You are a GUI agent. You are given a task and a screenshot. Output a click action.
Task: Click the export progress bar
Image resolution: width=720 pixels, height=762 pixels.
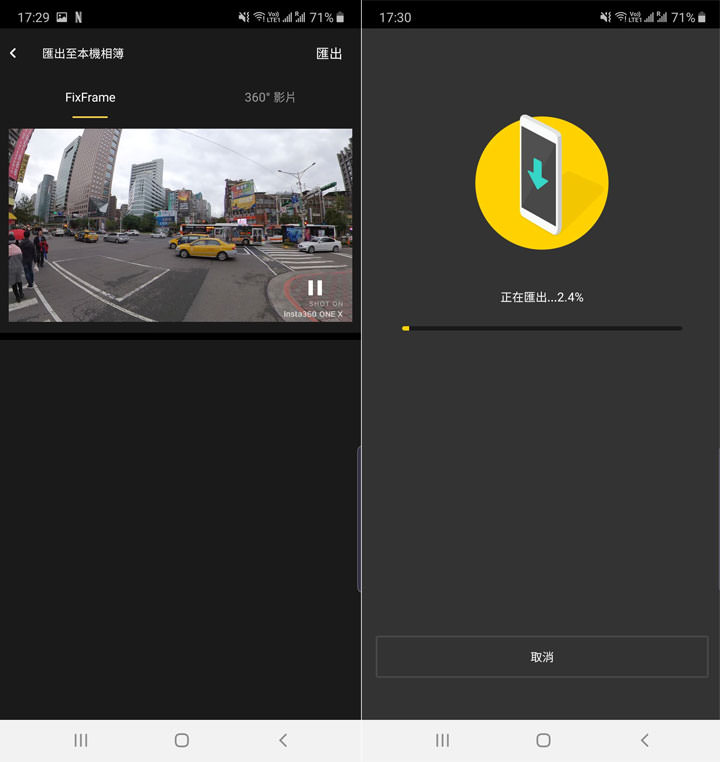(542, 329)
